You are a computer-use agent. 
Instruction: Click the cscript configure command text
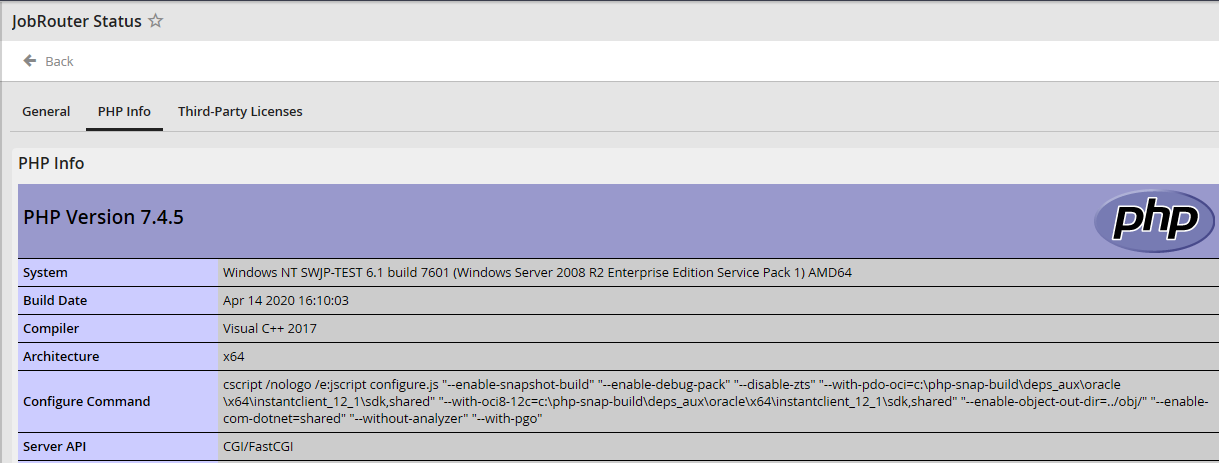click(714, 402)
